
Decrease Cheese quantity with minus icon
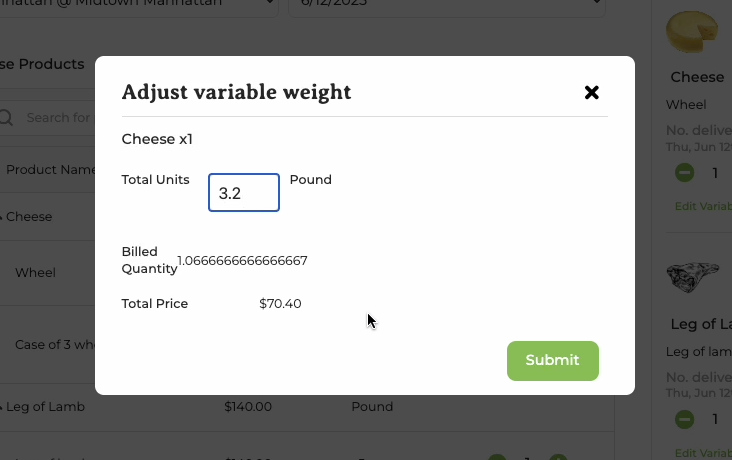684,173
